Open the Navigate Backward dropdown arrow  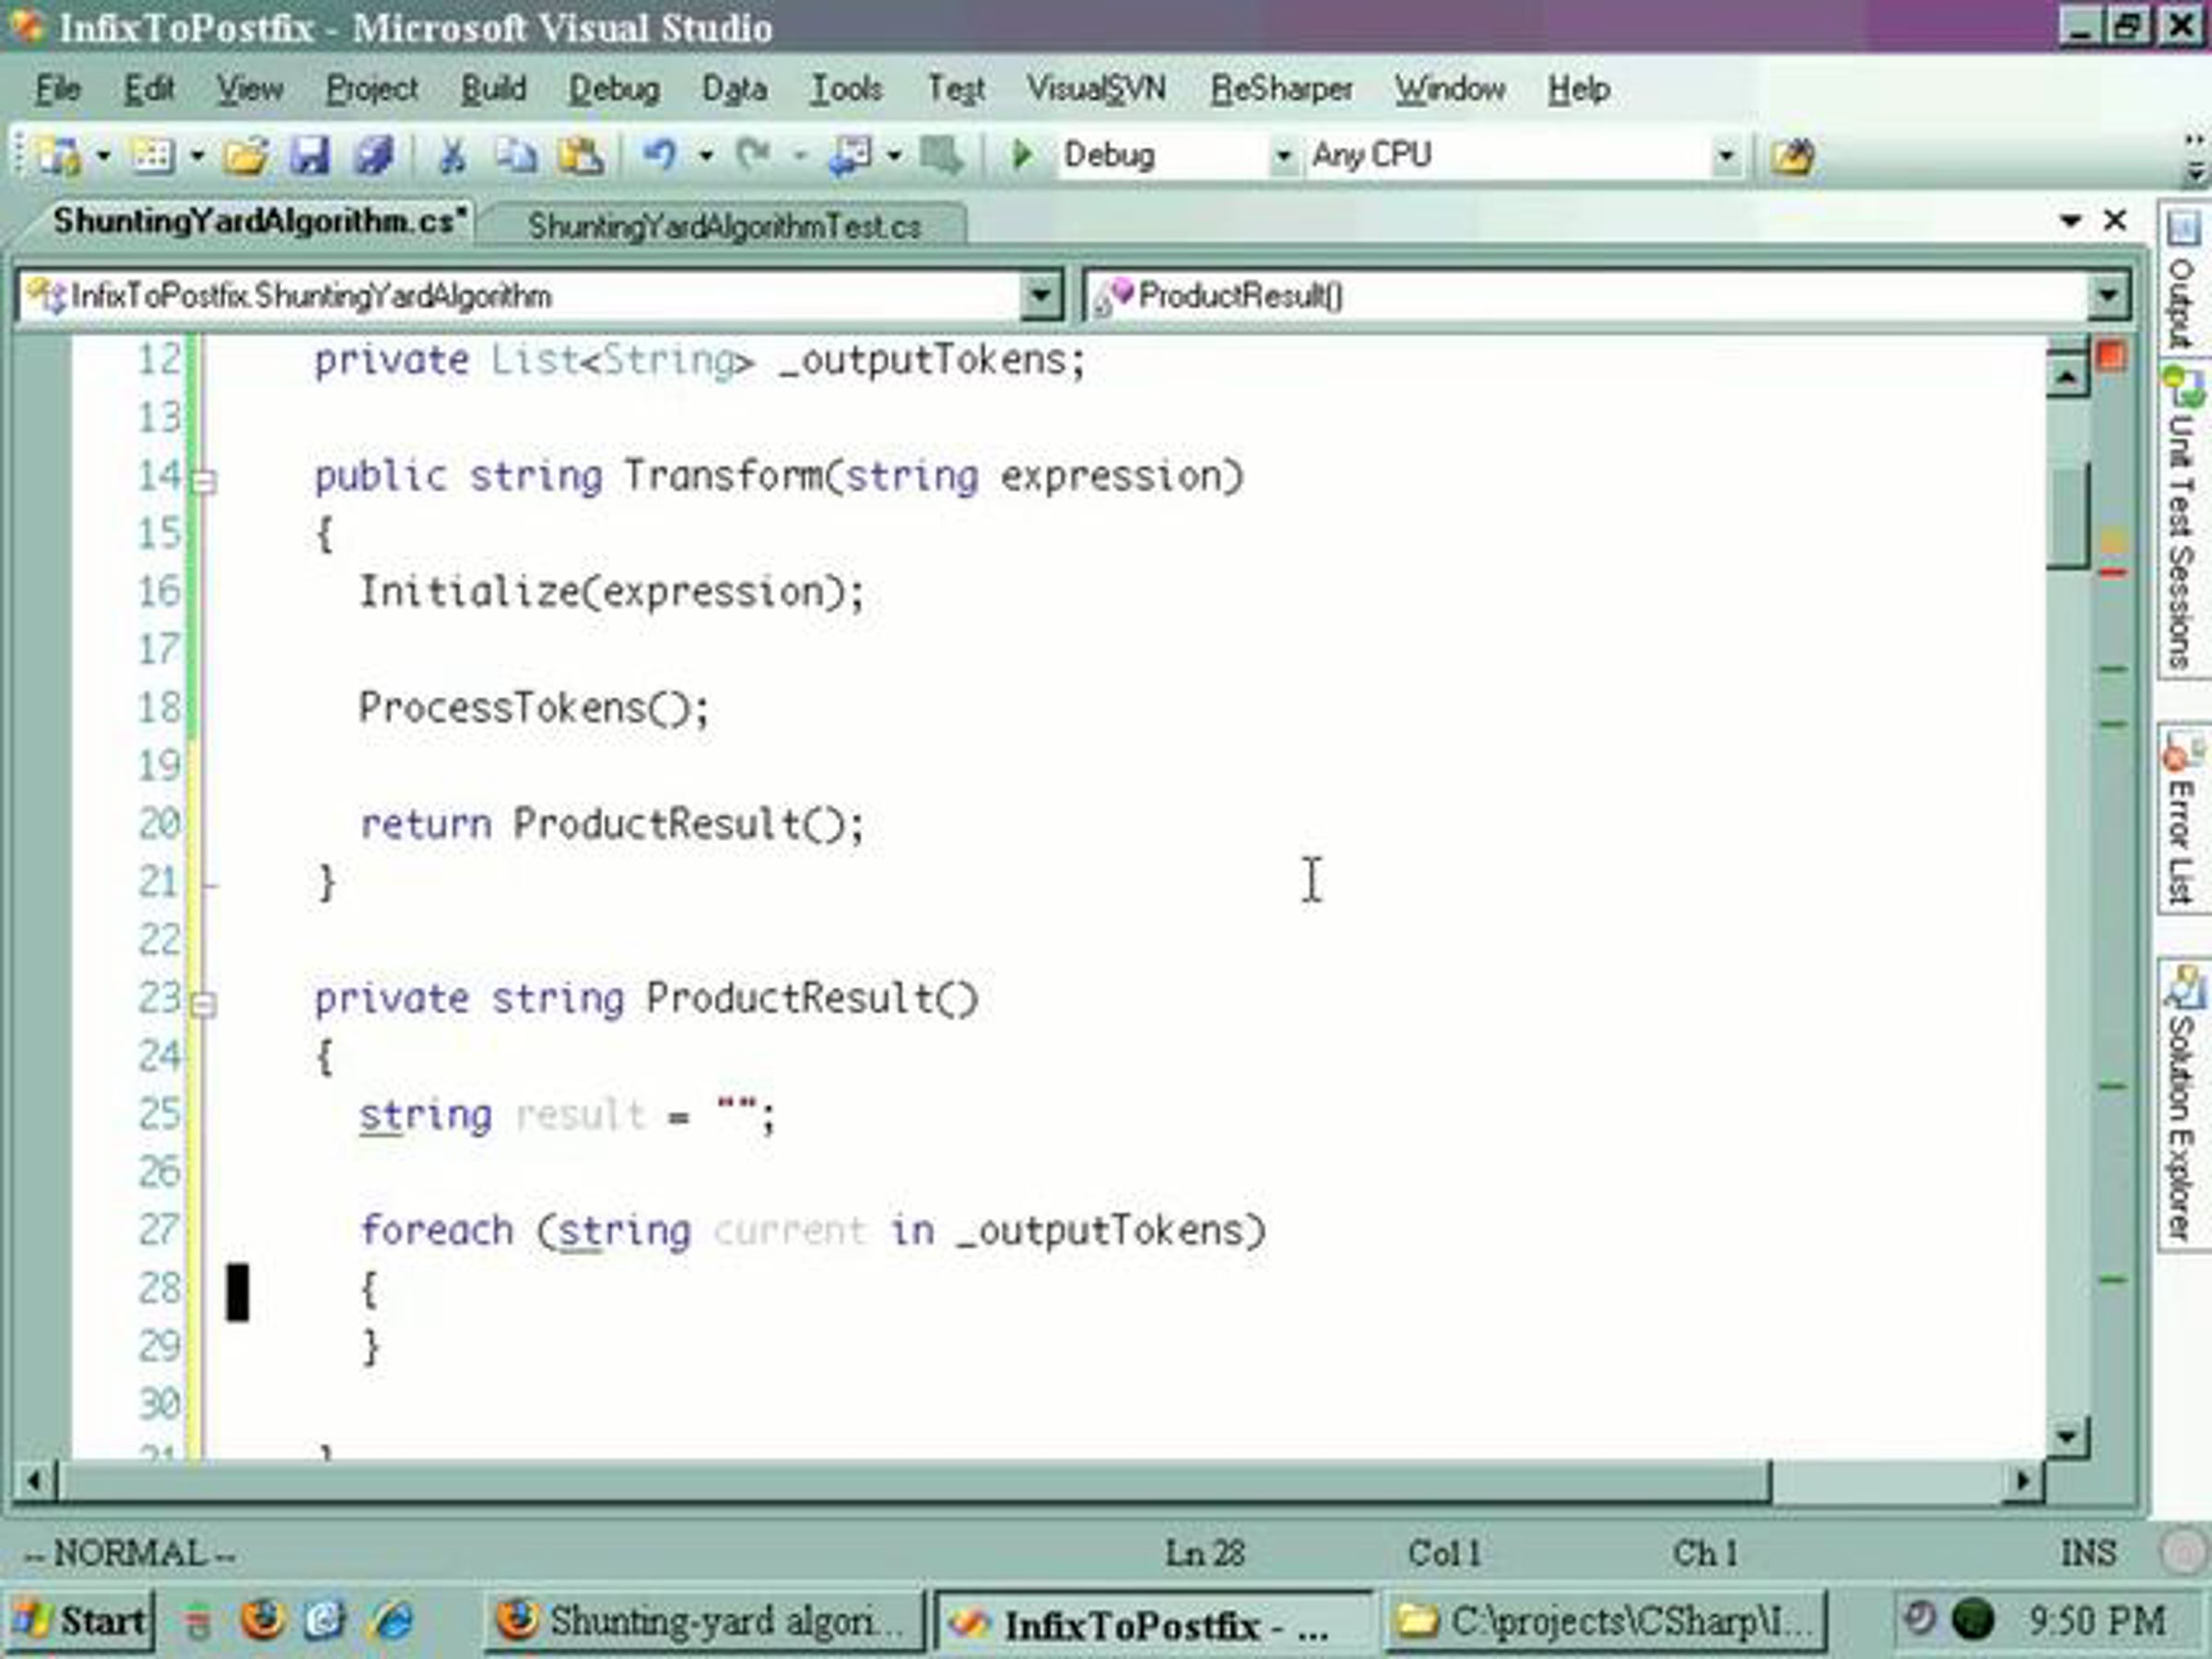point(894,156)
